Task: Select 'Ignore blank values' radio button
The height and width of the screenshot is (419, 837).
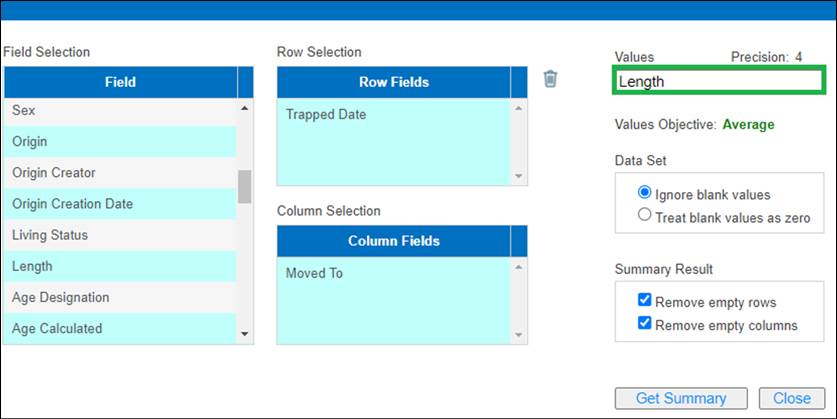Action: coord(645,193)
